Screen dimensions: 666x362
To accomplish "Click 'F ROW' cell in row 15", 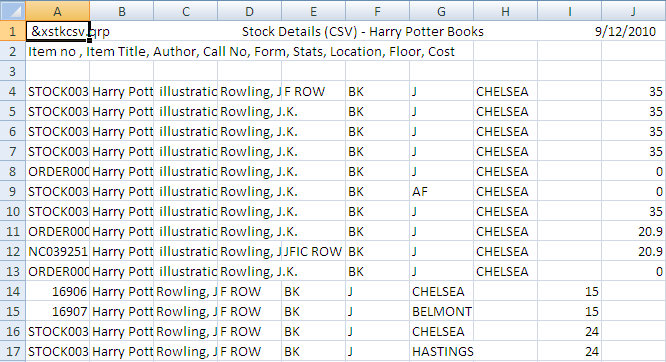I will point(249,311).
